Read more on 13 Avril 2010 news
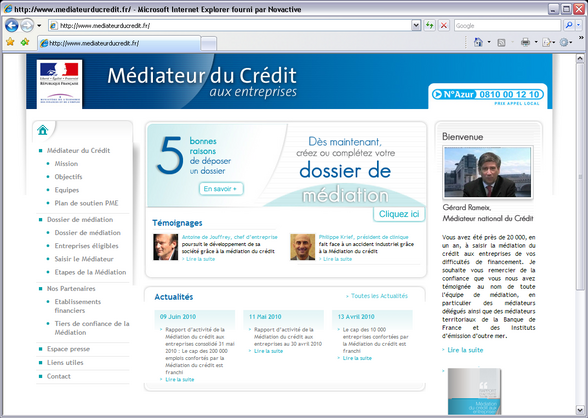 click(357, 358)
